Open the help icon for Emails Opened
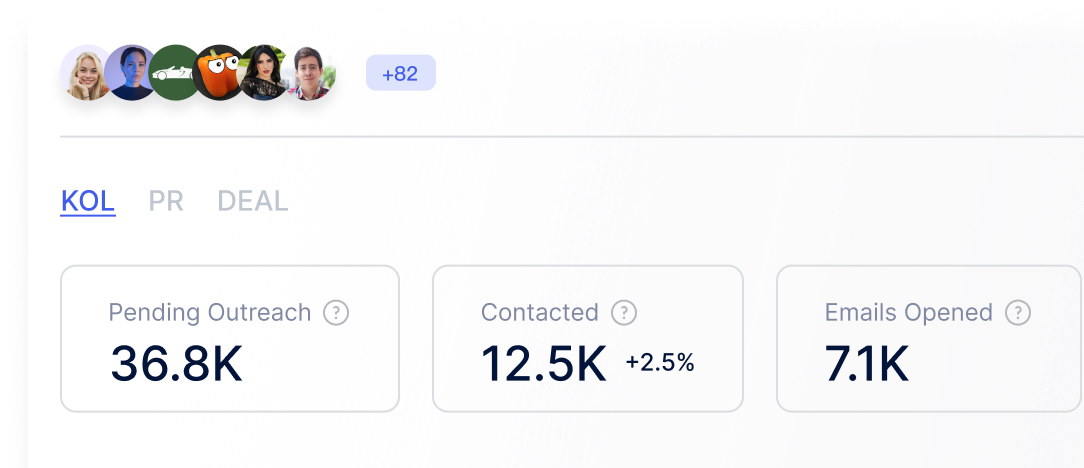The width and height of the screenshot is (1084, 468). [x=1018, y=312]
